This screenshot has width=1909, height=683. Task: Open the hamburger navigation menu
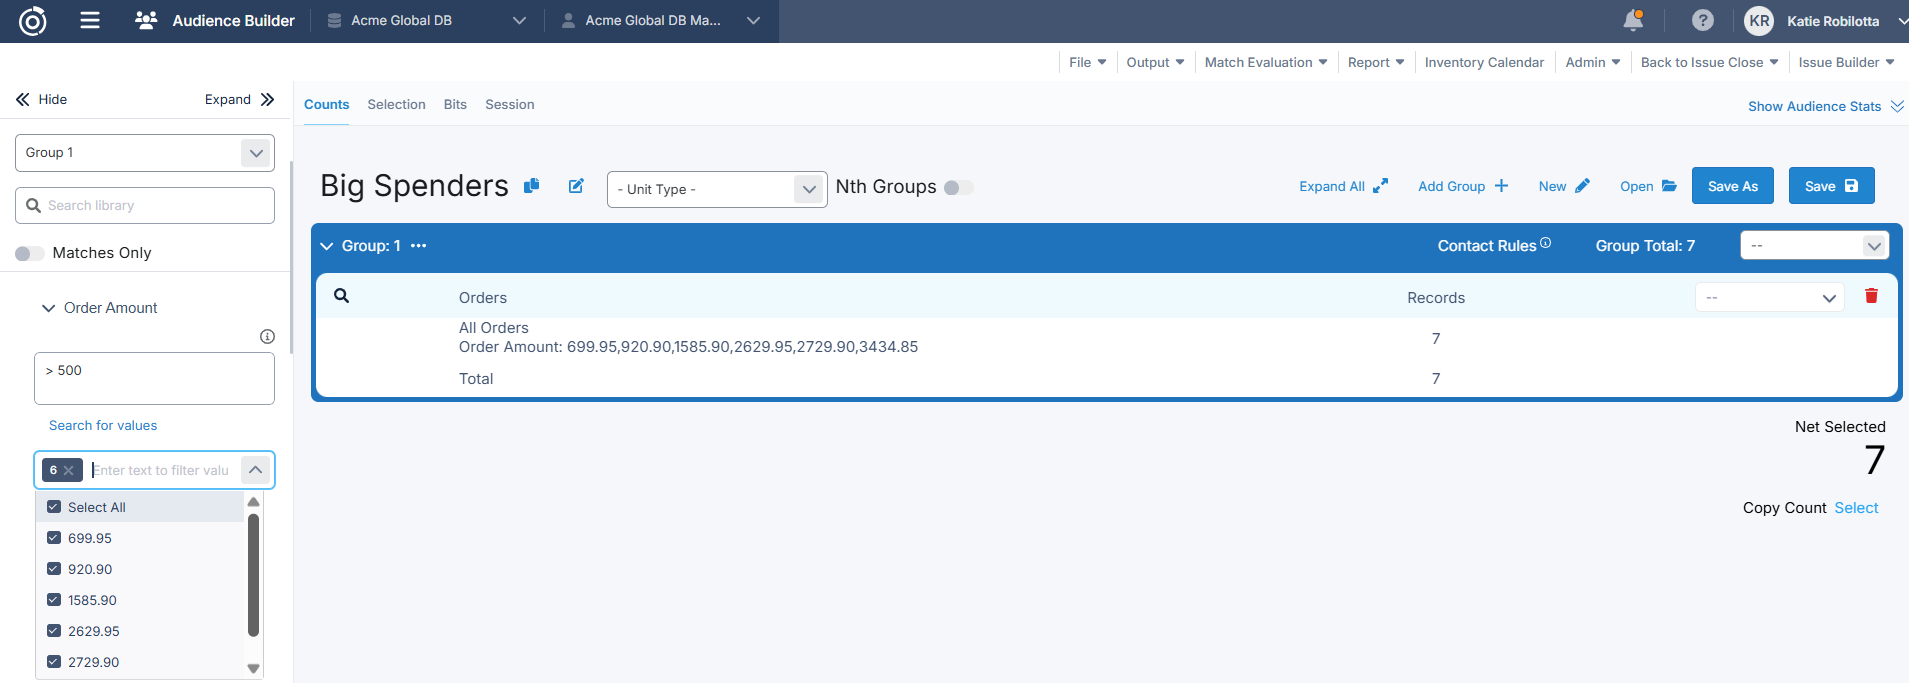(x=90, y=20)
